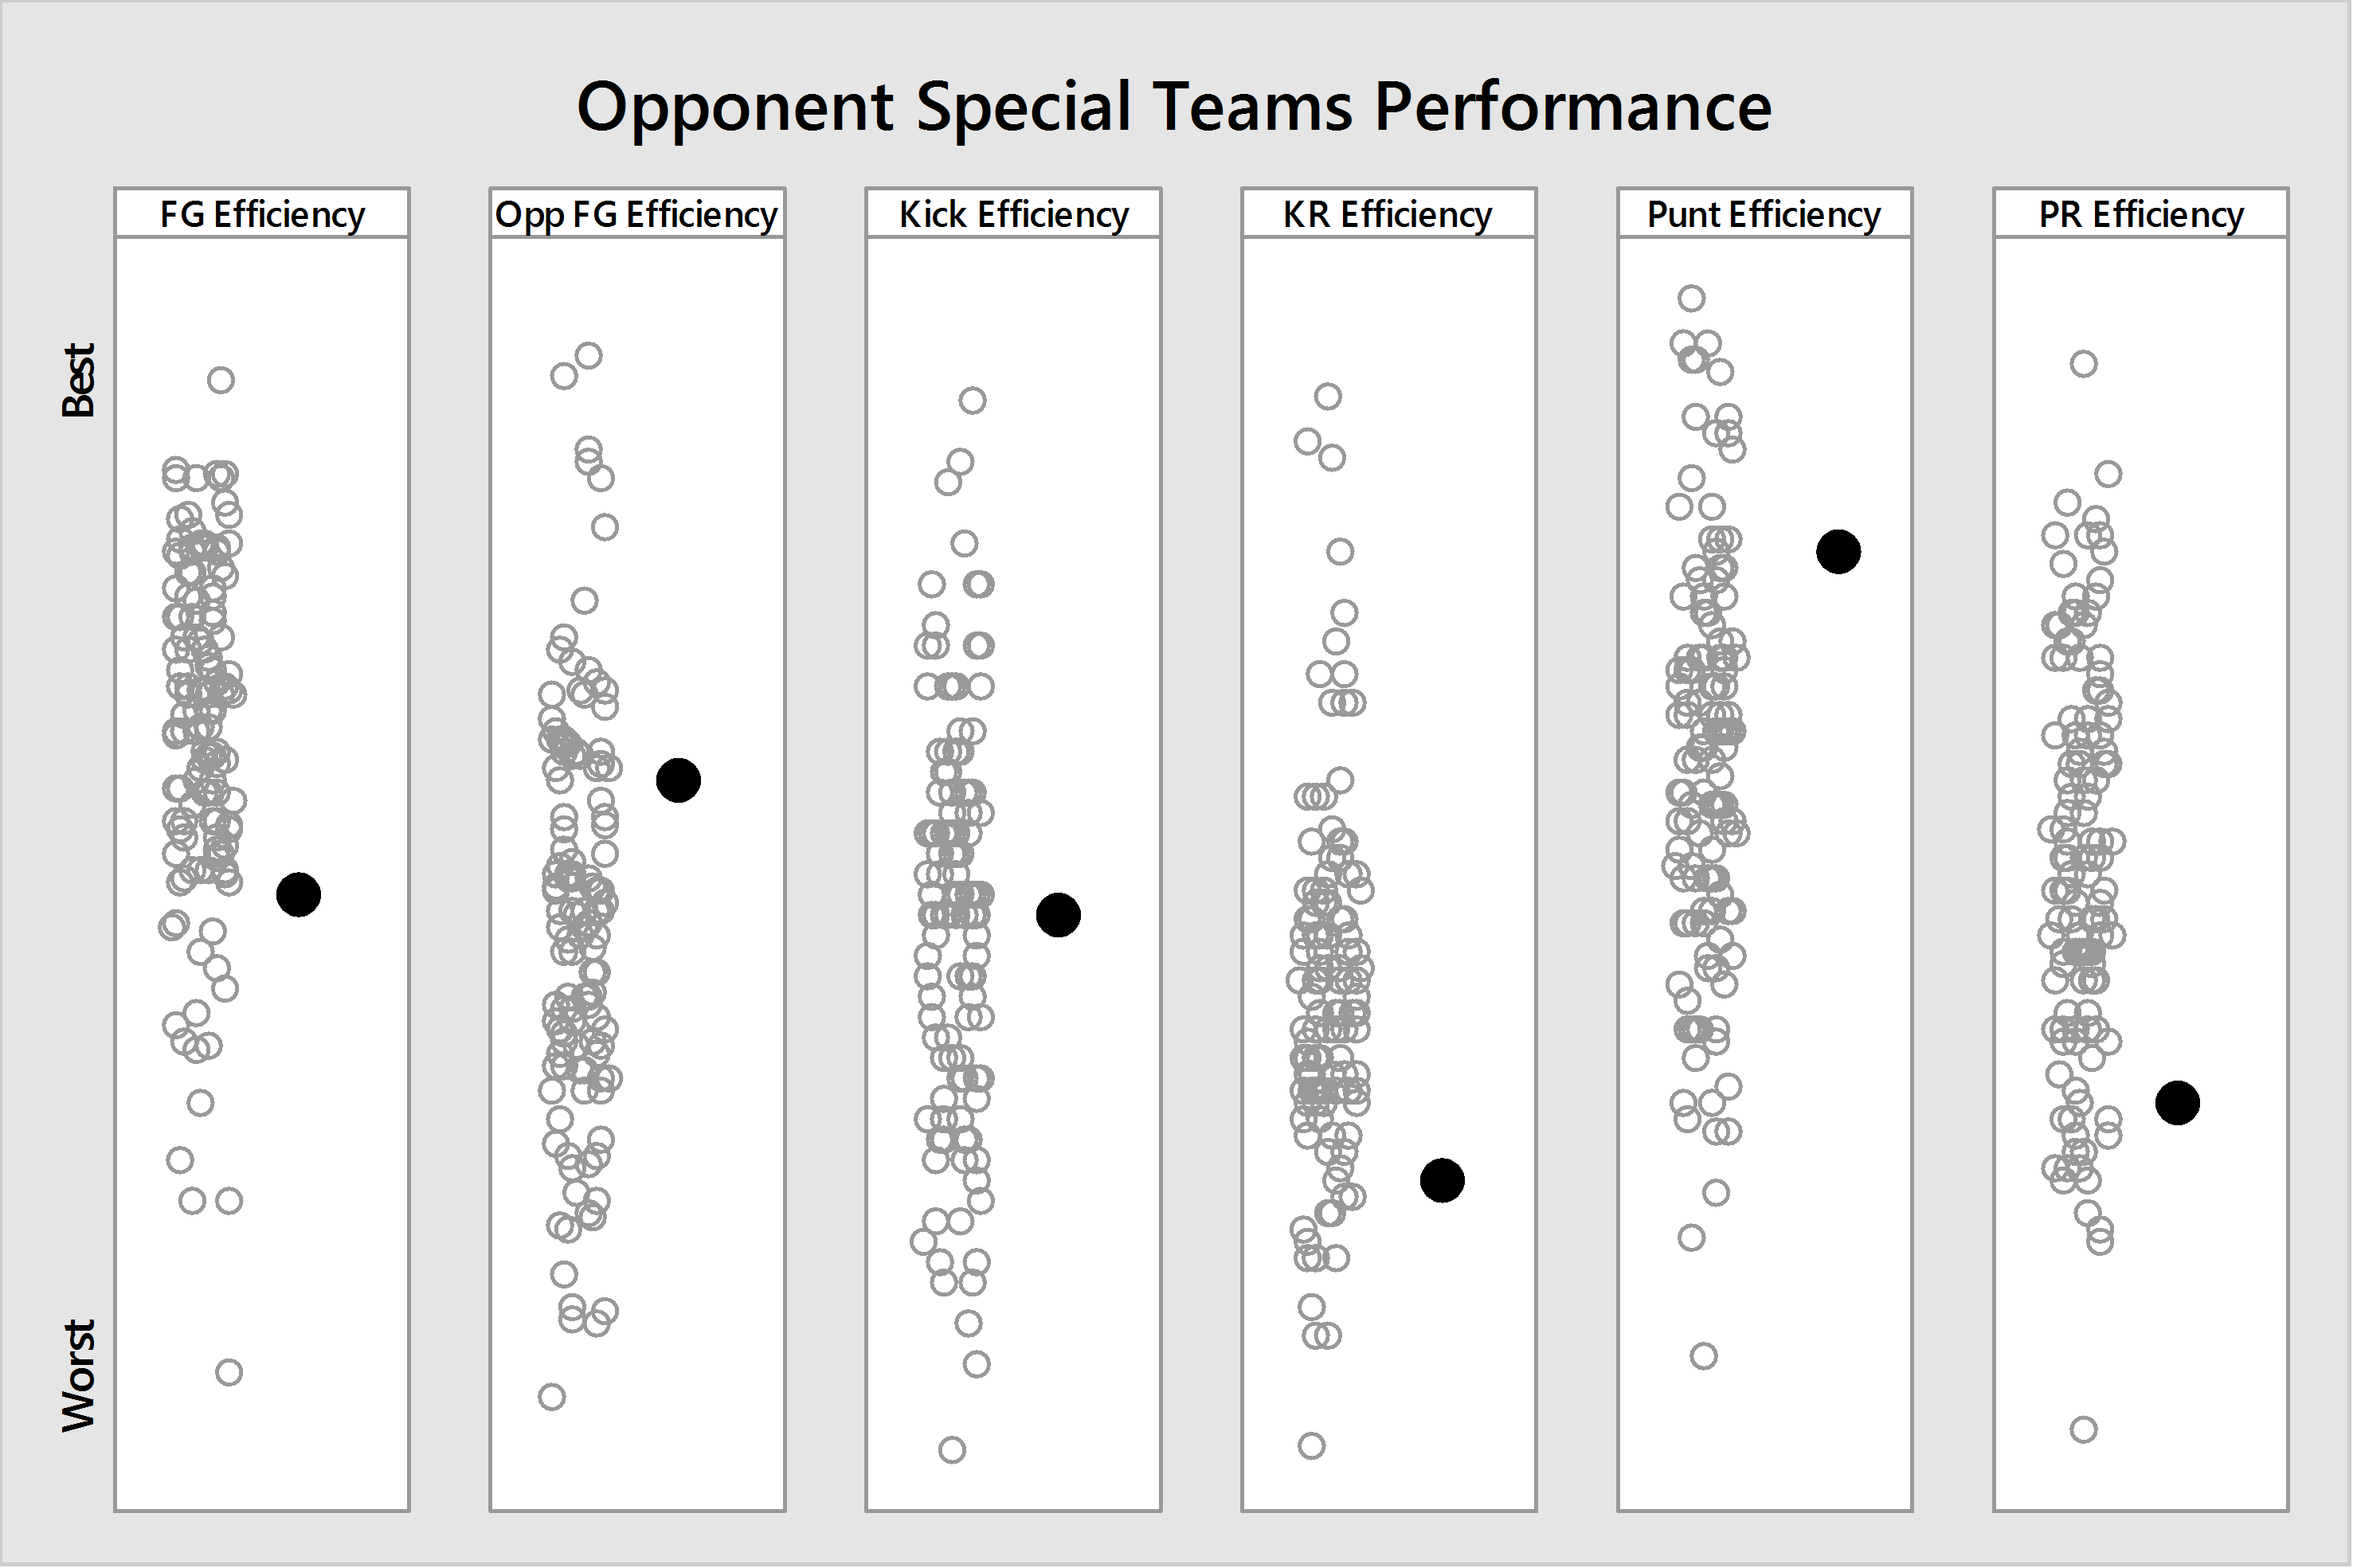Screen dimensions: 2353x1568
Task: Click the black dot in FG Efficiency panel
Action: click(x=298, y=894)
